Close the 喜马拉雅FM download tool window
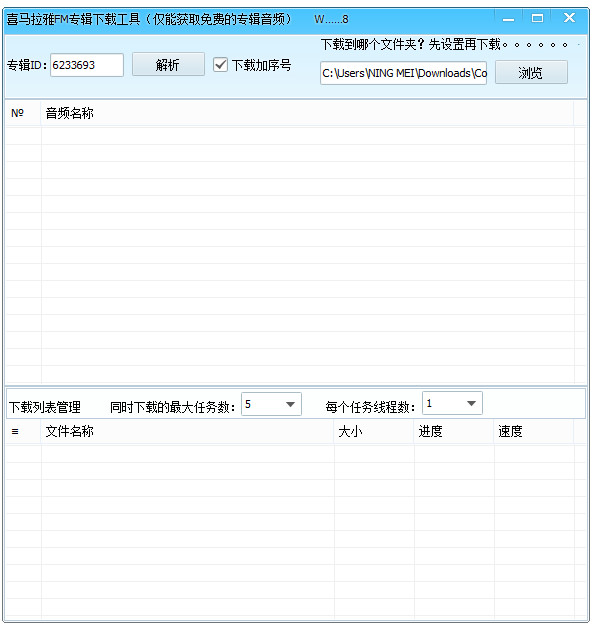 [x=569, y=18]
